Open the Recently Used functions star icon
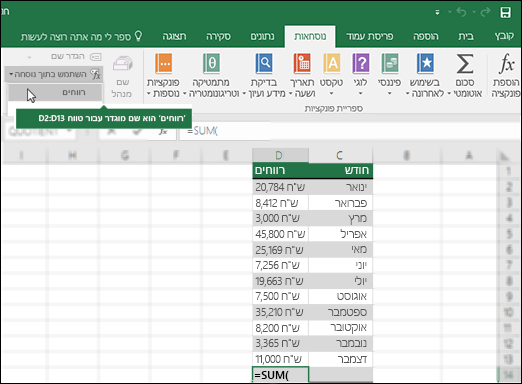 point(426,63)
